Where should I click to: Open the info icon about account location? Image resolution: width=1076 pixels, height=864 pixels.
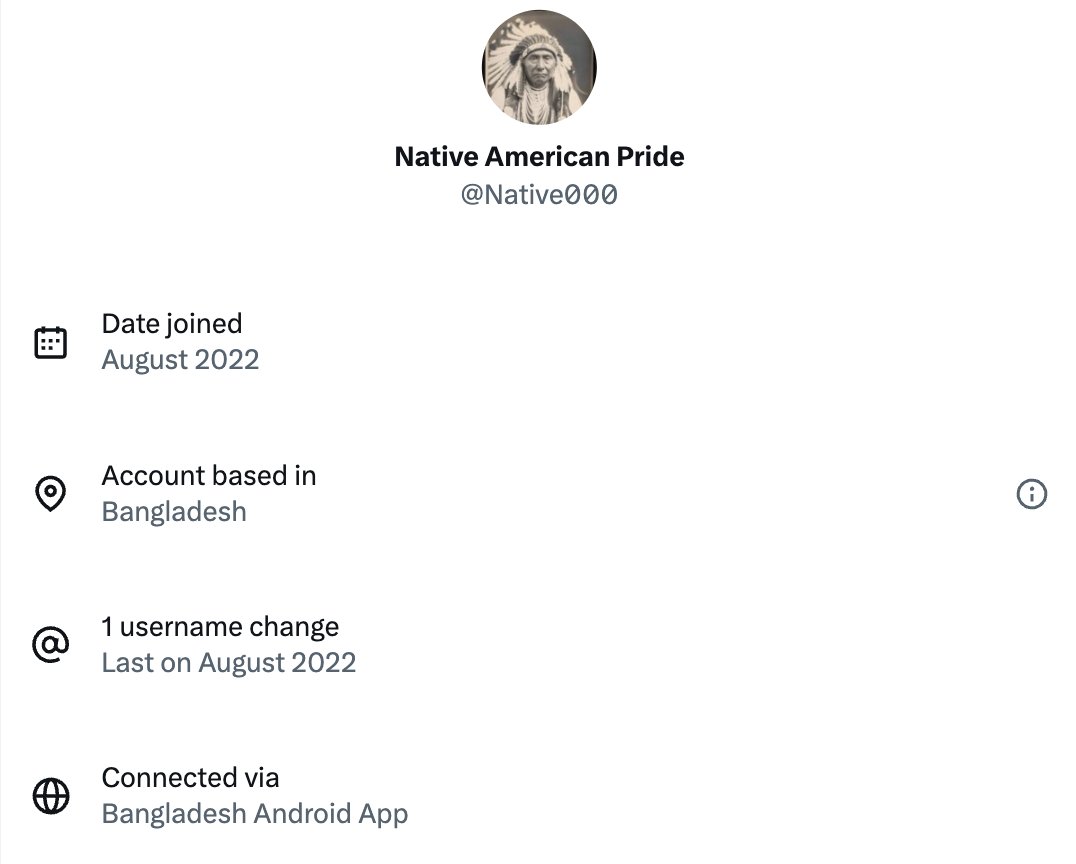[x=1031, y=494]
